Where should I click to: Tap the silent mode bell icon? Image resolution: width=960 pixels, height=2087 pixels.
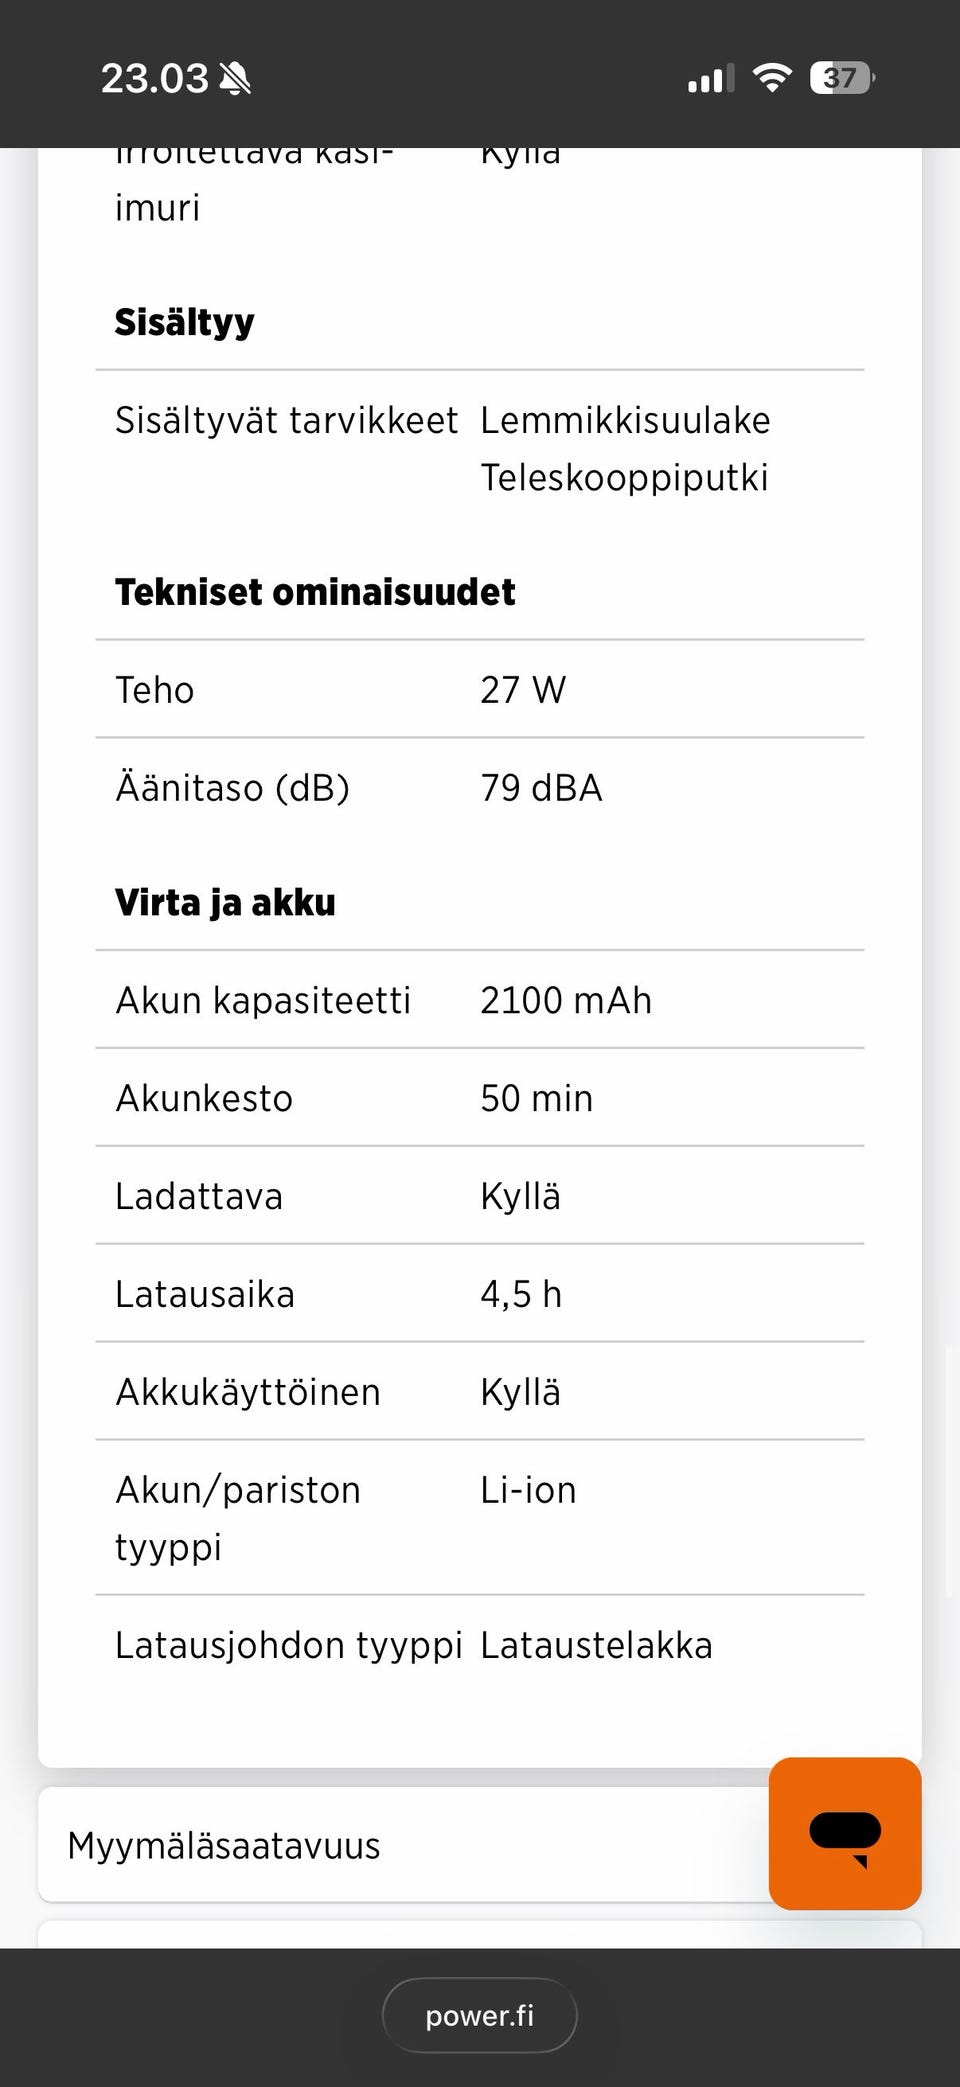tap(234, 78)
